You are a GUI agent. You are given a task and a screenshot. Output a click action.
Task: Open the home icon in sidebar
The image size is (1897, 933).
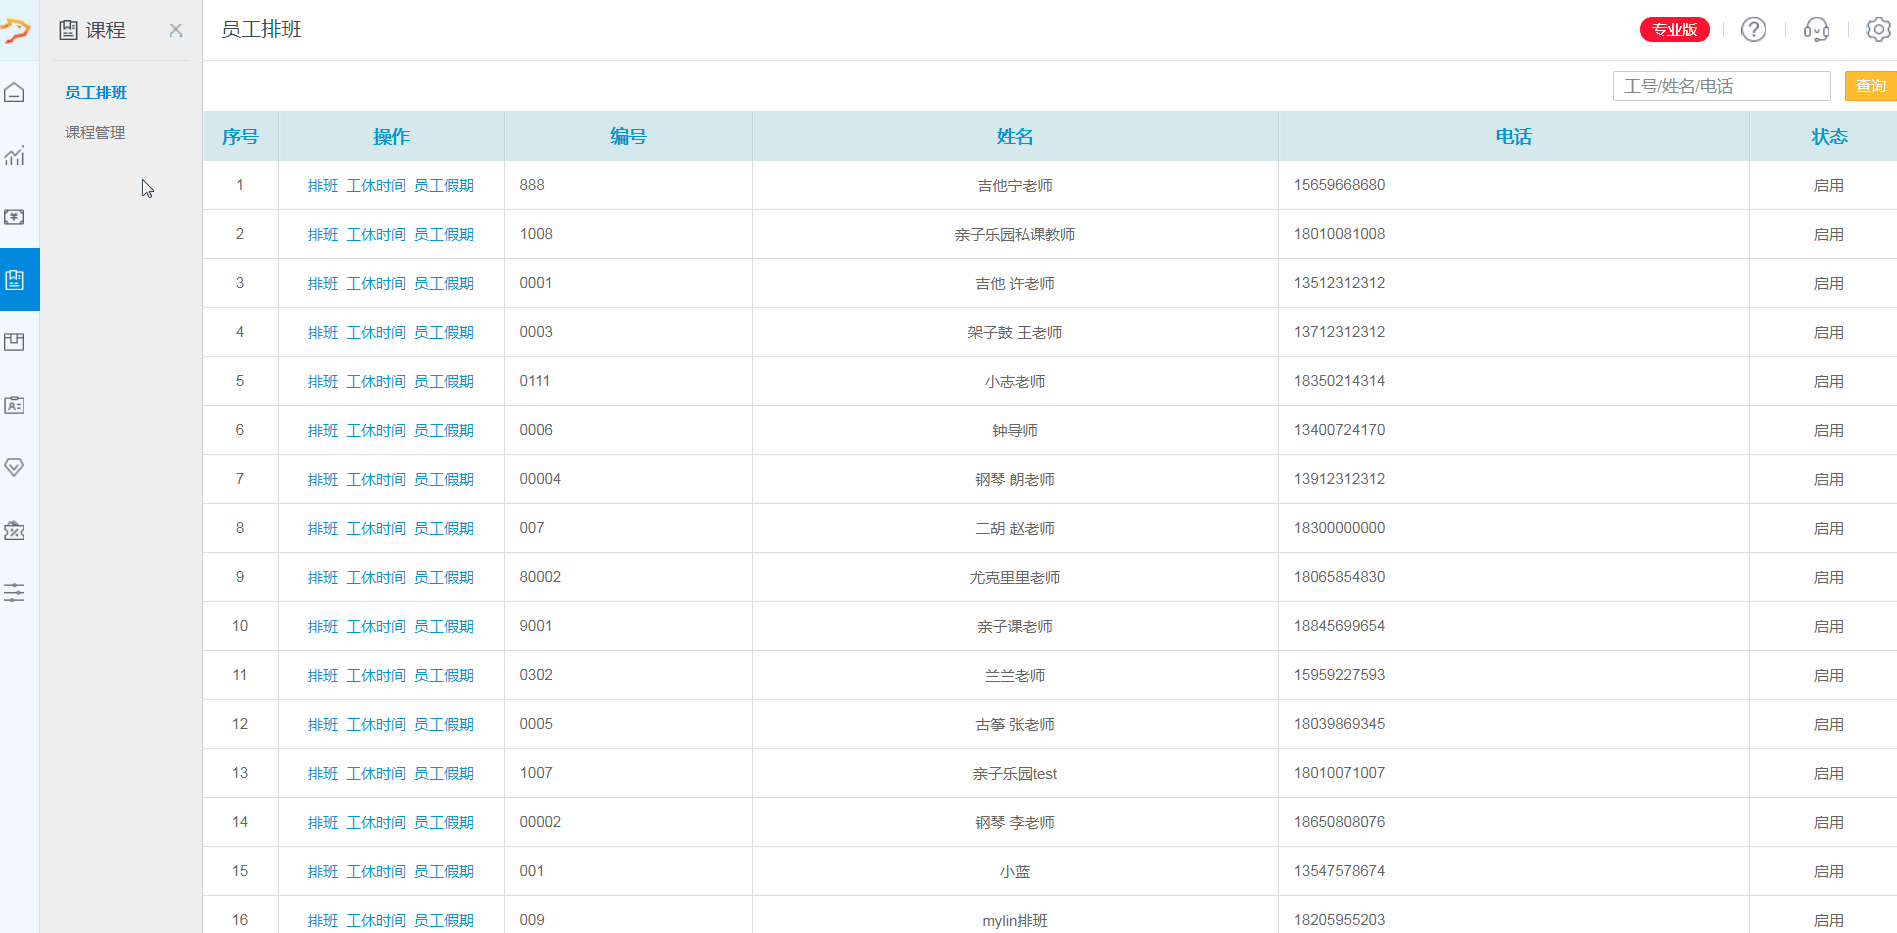click(x=15, y=93)
